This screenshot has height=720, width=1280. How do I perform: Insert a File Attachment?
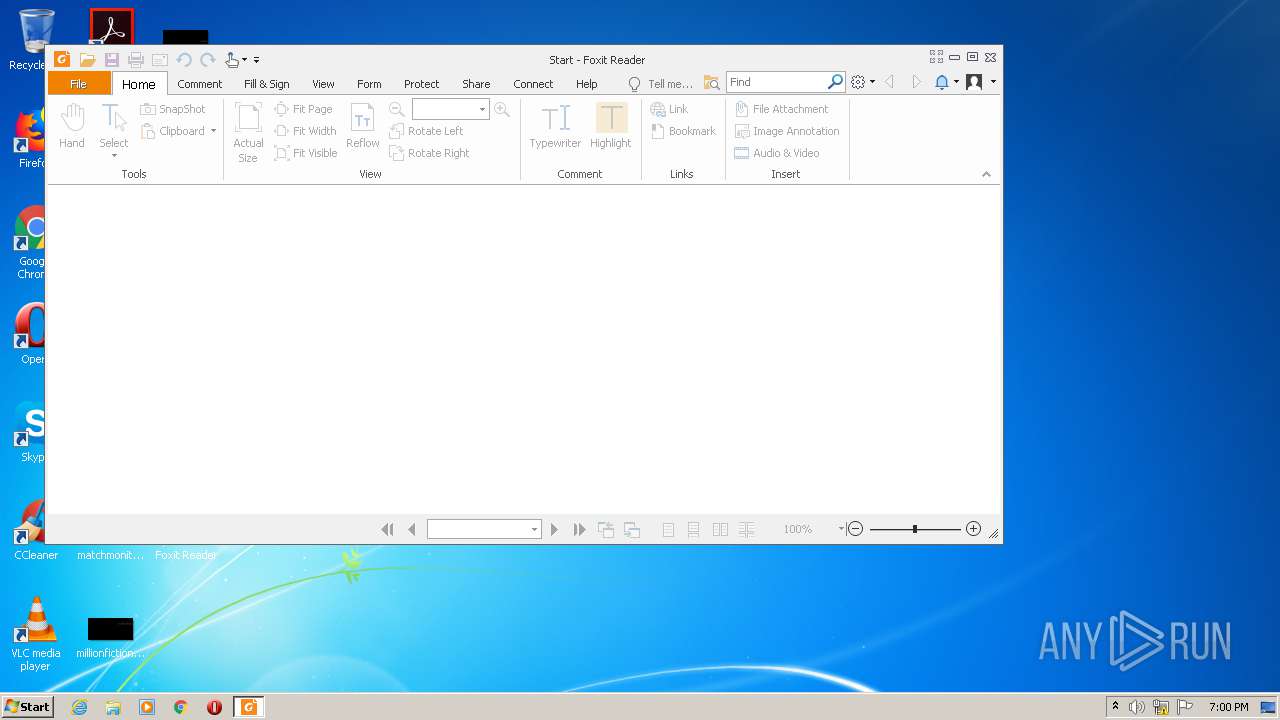click(782, 109)
